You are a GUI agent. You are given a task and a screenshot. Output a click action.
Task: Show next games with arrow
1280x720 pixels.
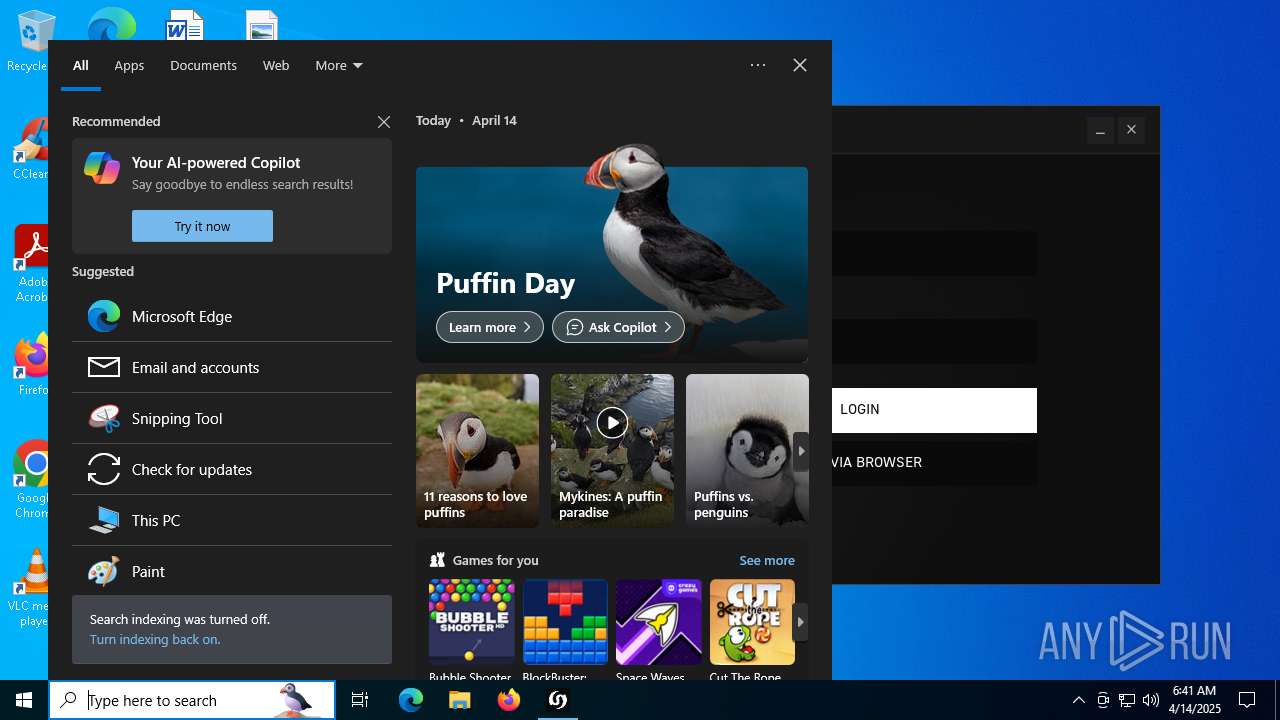[x=800, y=622]
